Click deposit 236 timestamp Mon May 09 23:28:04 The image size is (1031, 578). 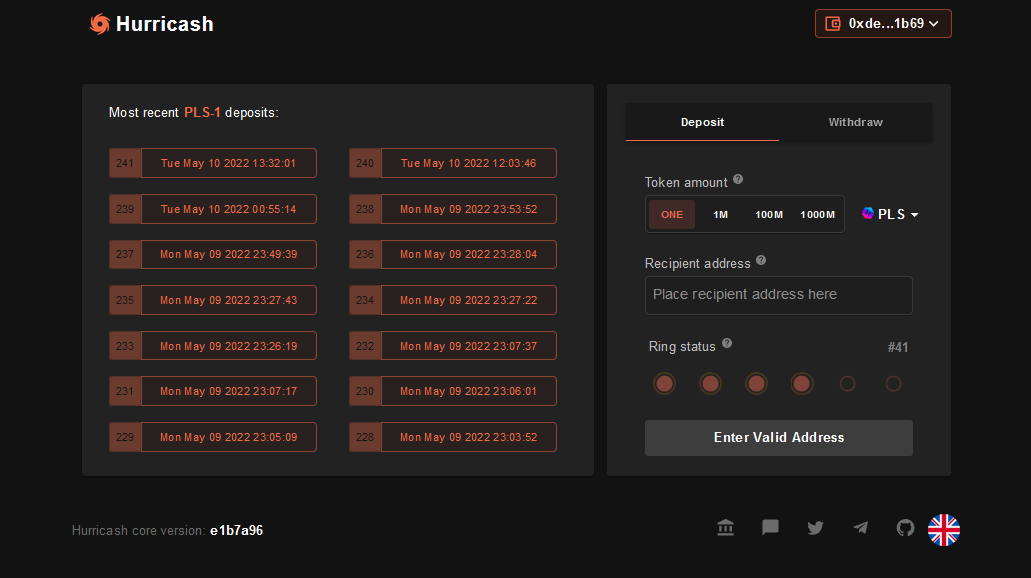point(469,254)
